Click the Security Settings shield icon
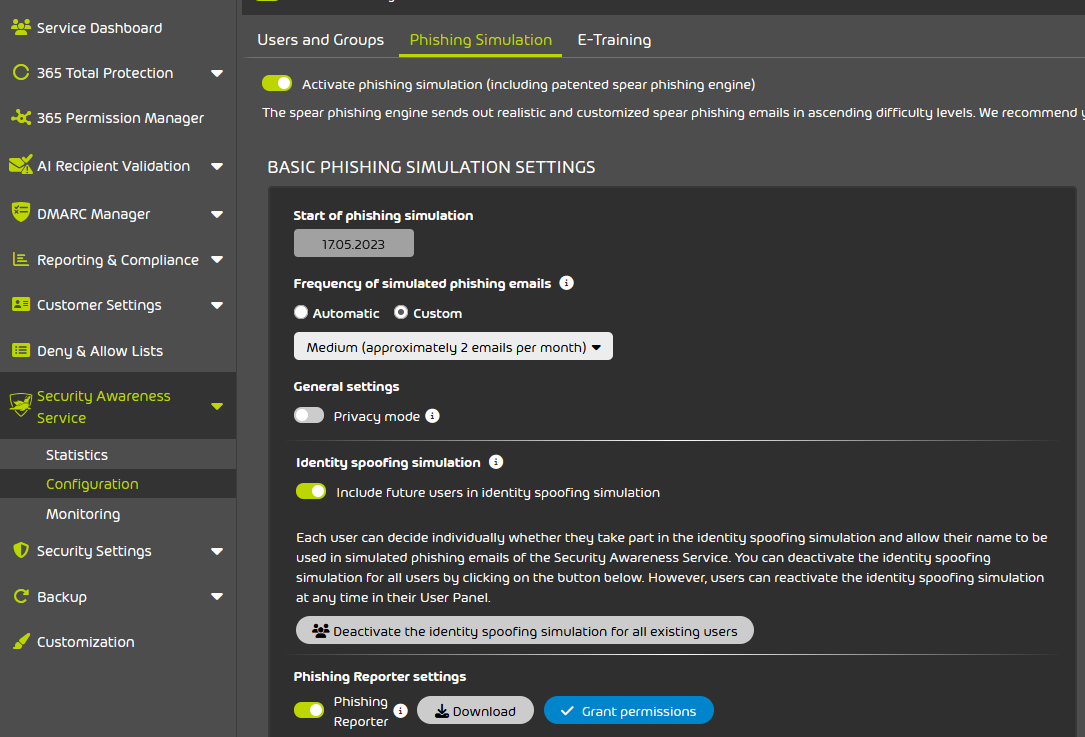This screenshot has height=737, width=1085. click(x=21, y=550)
